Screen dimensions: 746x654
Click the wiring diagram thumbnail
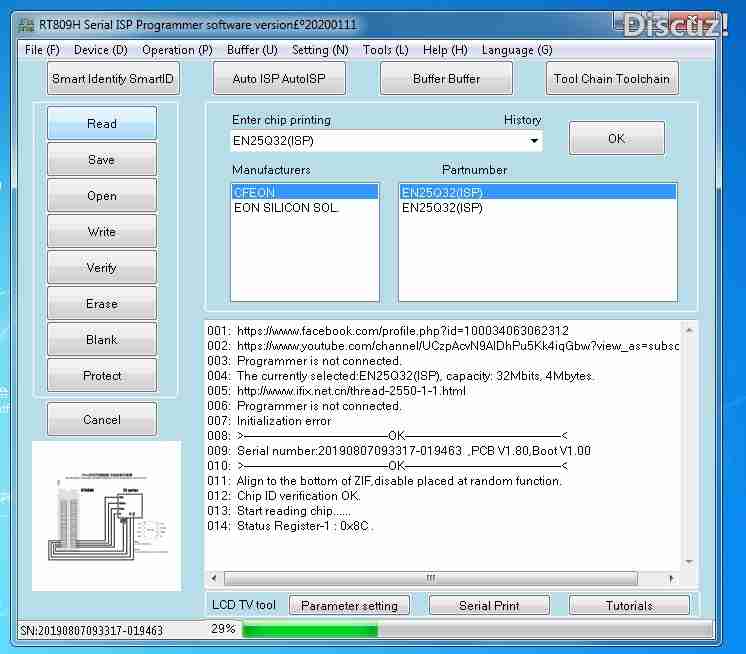click(106, 516)
